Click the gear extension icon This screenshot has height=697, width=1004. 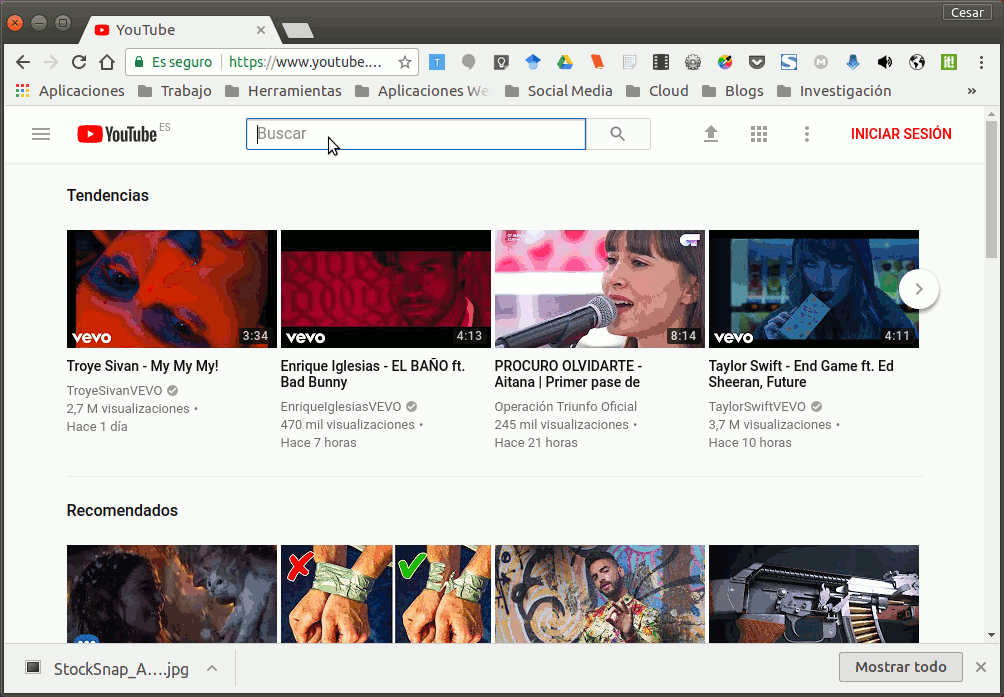pos(693,62)
